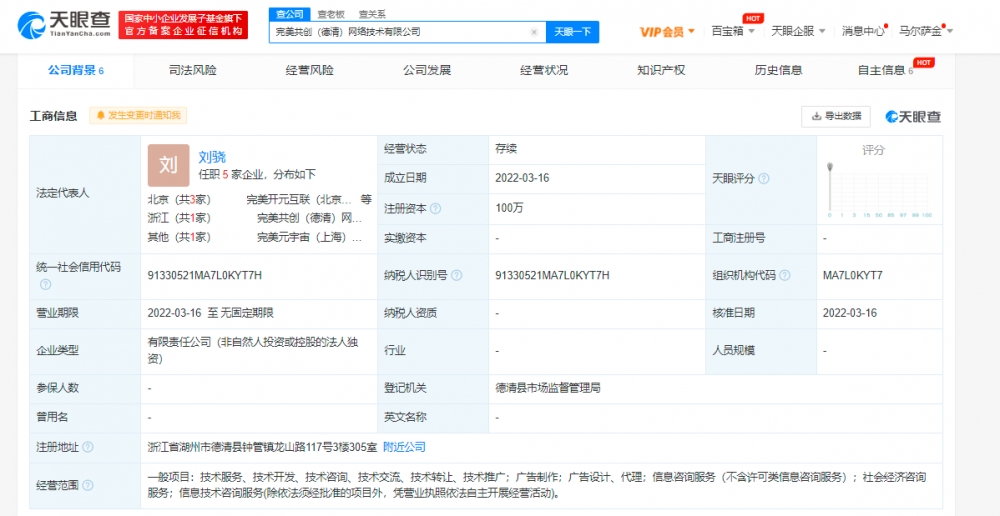Switch to the 司法风险 tab
This screenshot has height=516, width=1000.
(192, 70)
